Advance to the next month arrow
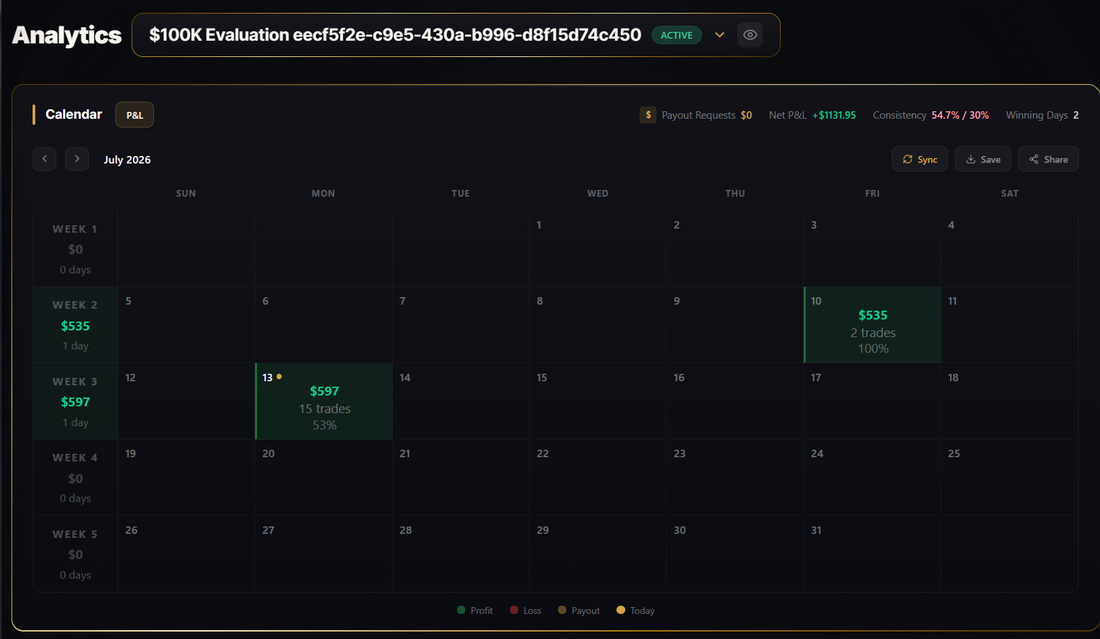This screenshot has height=639, width=1100. 77,159
